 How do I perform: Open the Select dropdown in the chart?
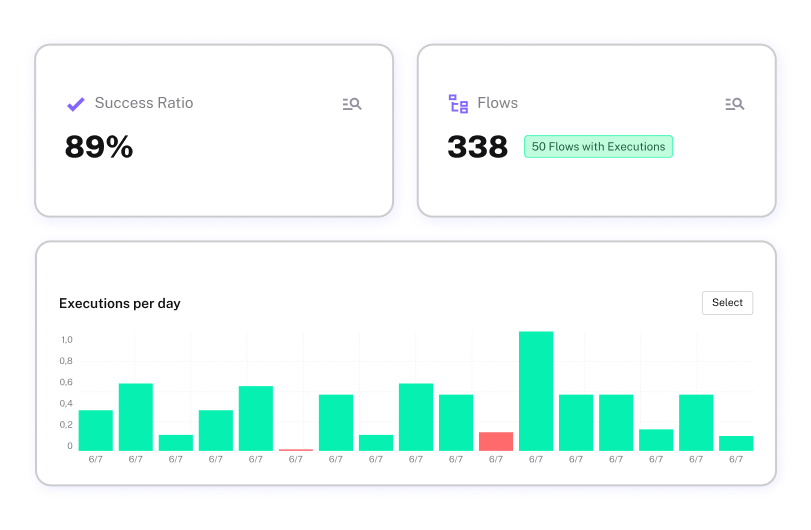(x=727, y=303)
